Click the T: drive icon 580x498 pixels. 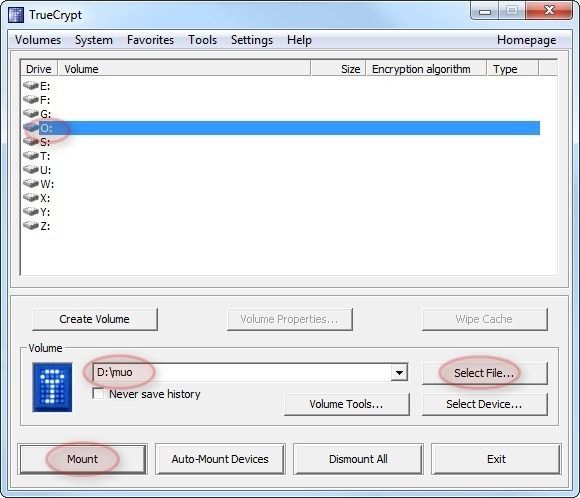click(x=31, y=156)
